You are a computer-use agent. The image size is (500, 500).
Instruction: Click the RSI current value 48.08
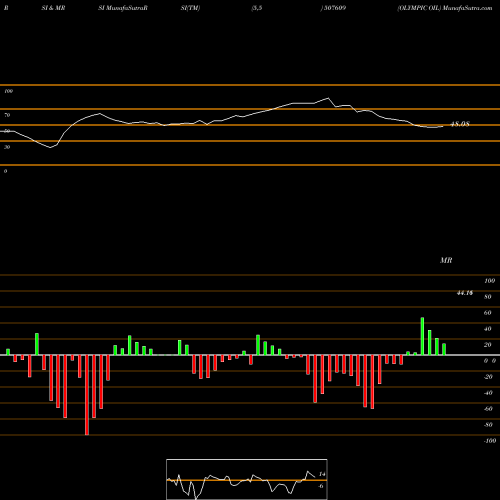(460, 124)
